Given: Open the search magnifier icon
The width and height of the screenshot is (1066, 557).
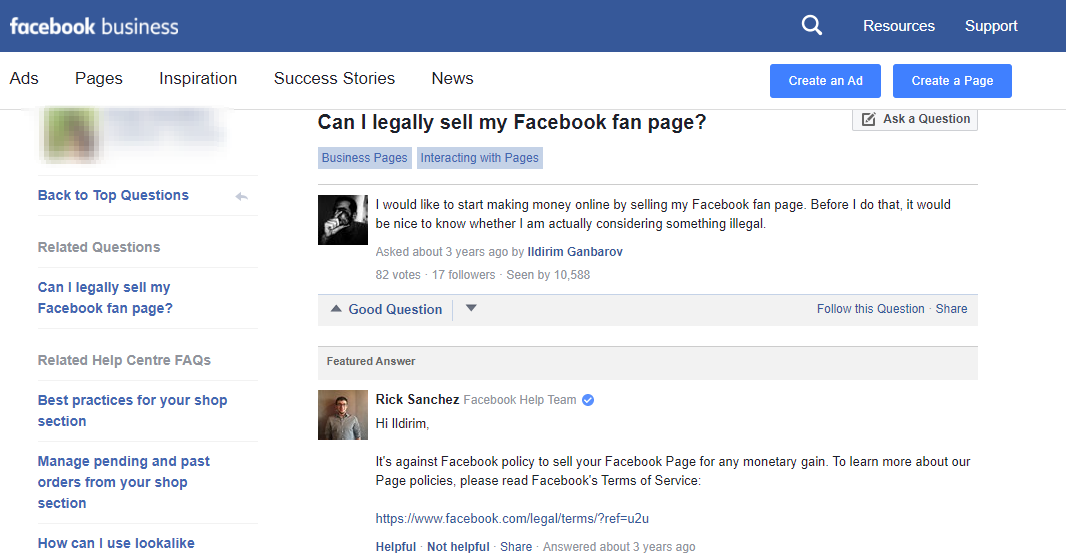Looking at the screenshot, I should [811, 26].
